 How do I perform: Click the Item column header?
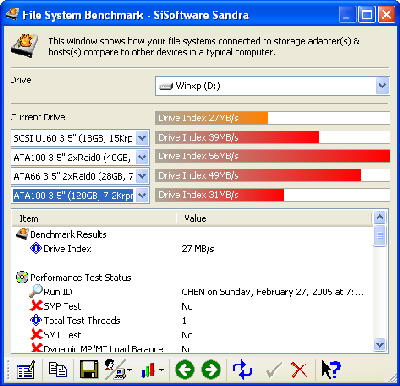pyautogui.click(x=94, y=219)
